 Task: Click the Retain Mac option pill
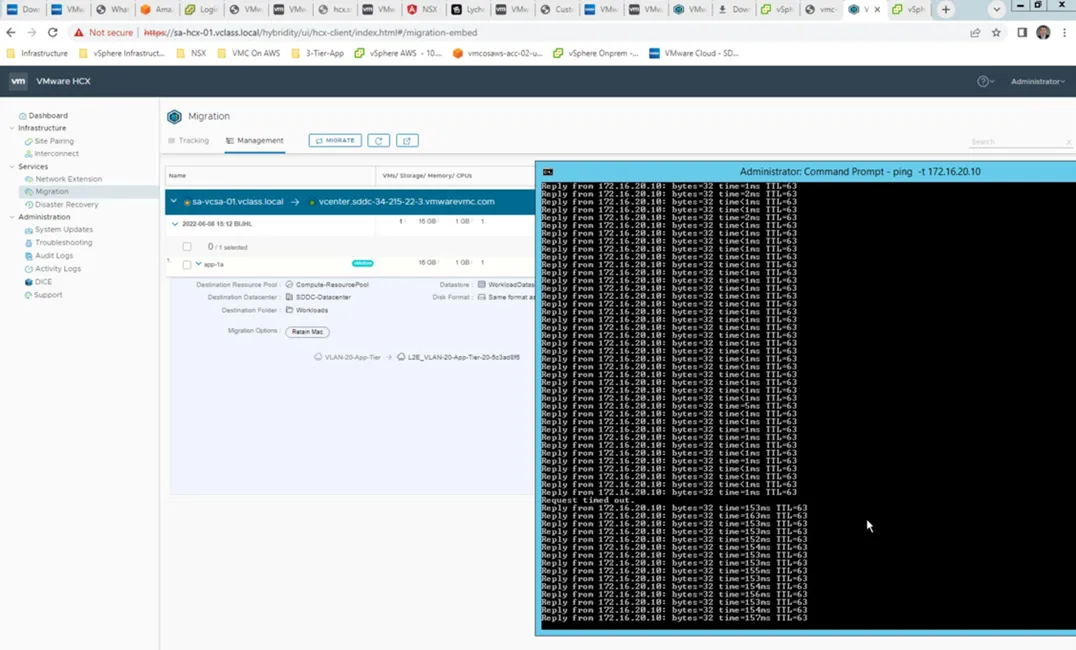[307, 332]
